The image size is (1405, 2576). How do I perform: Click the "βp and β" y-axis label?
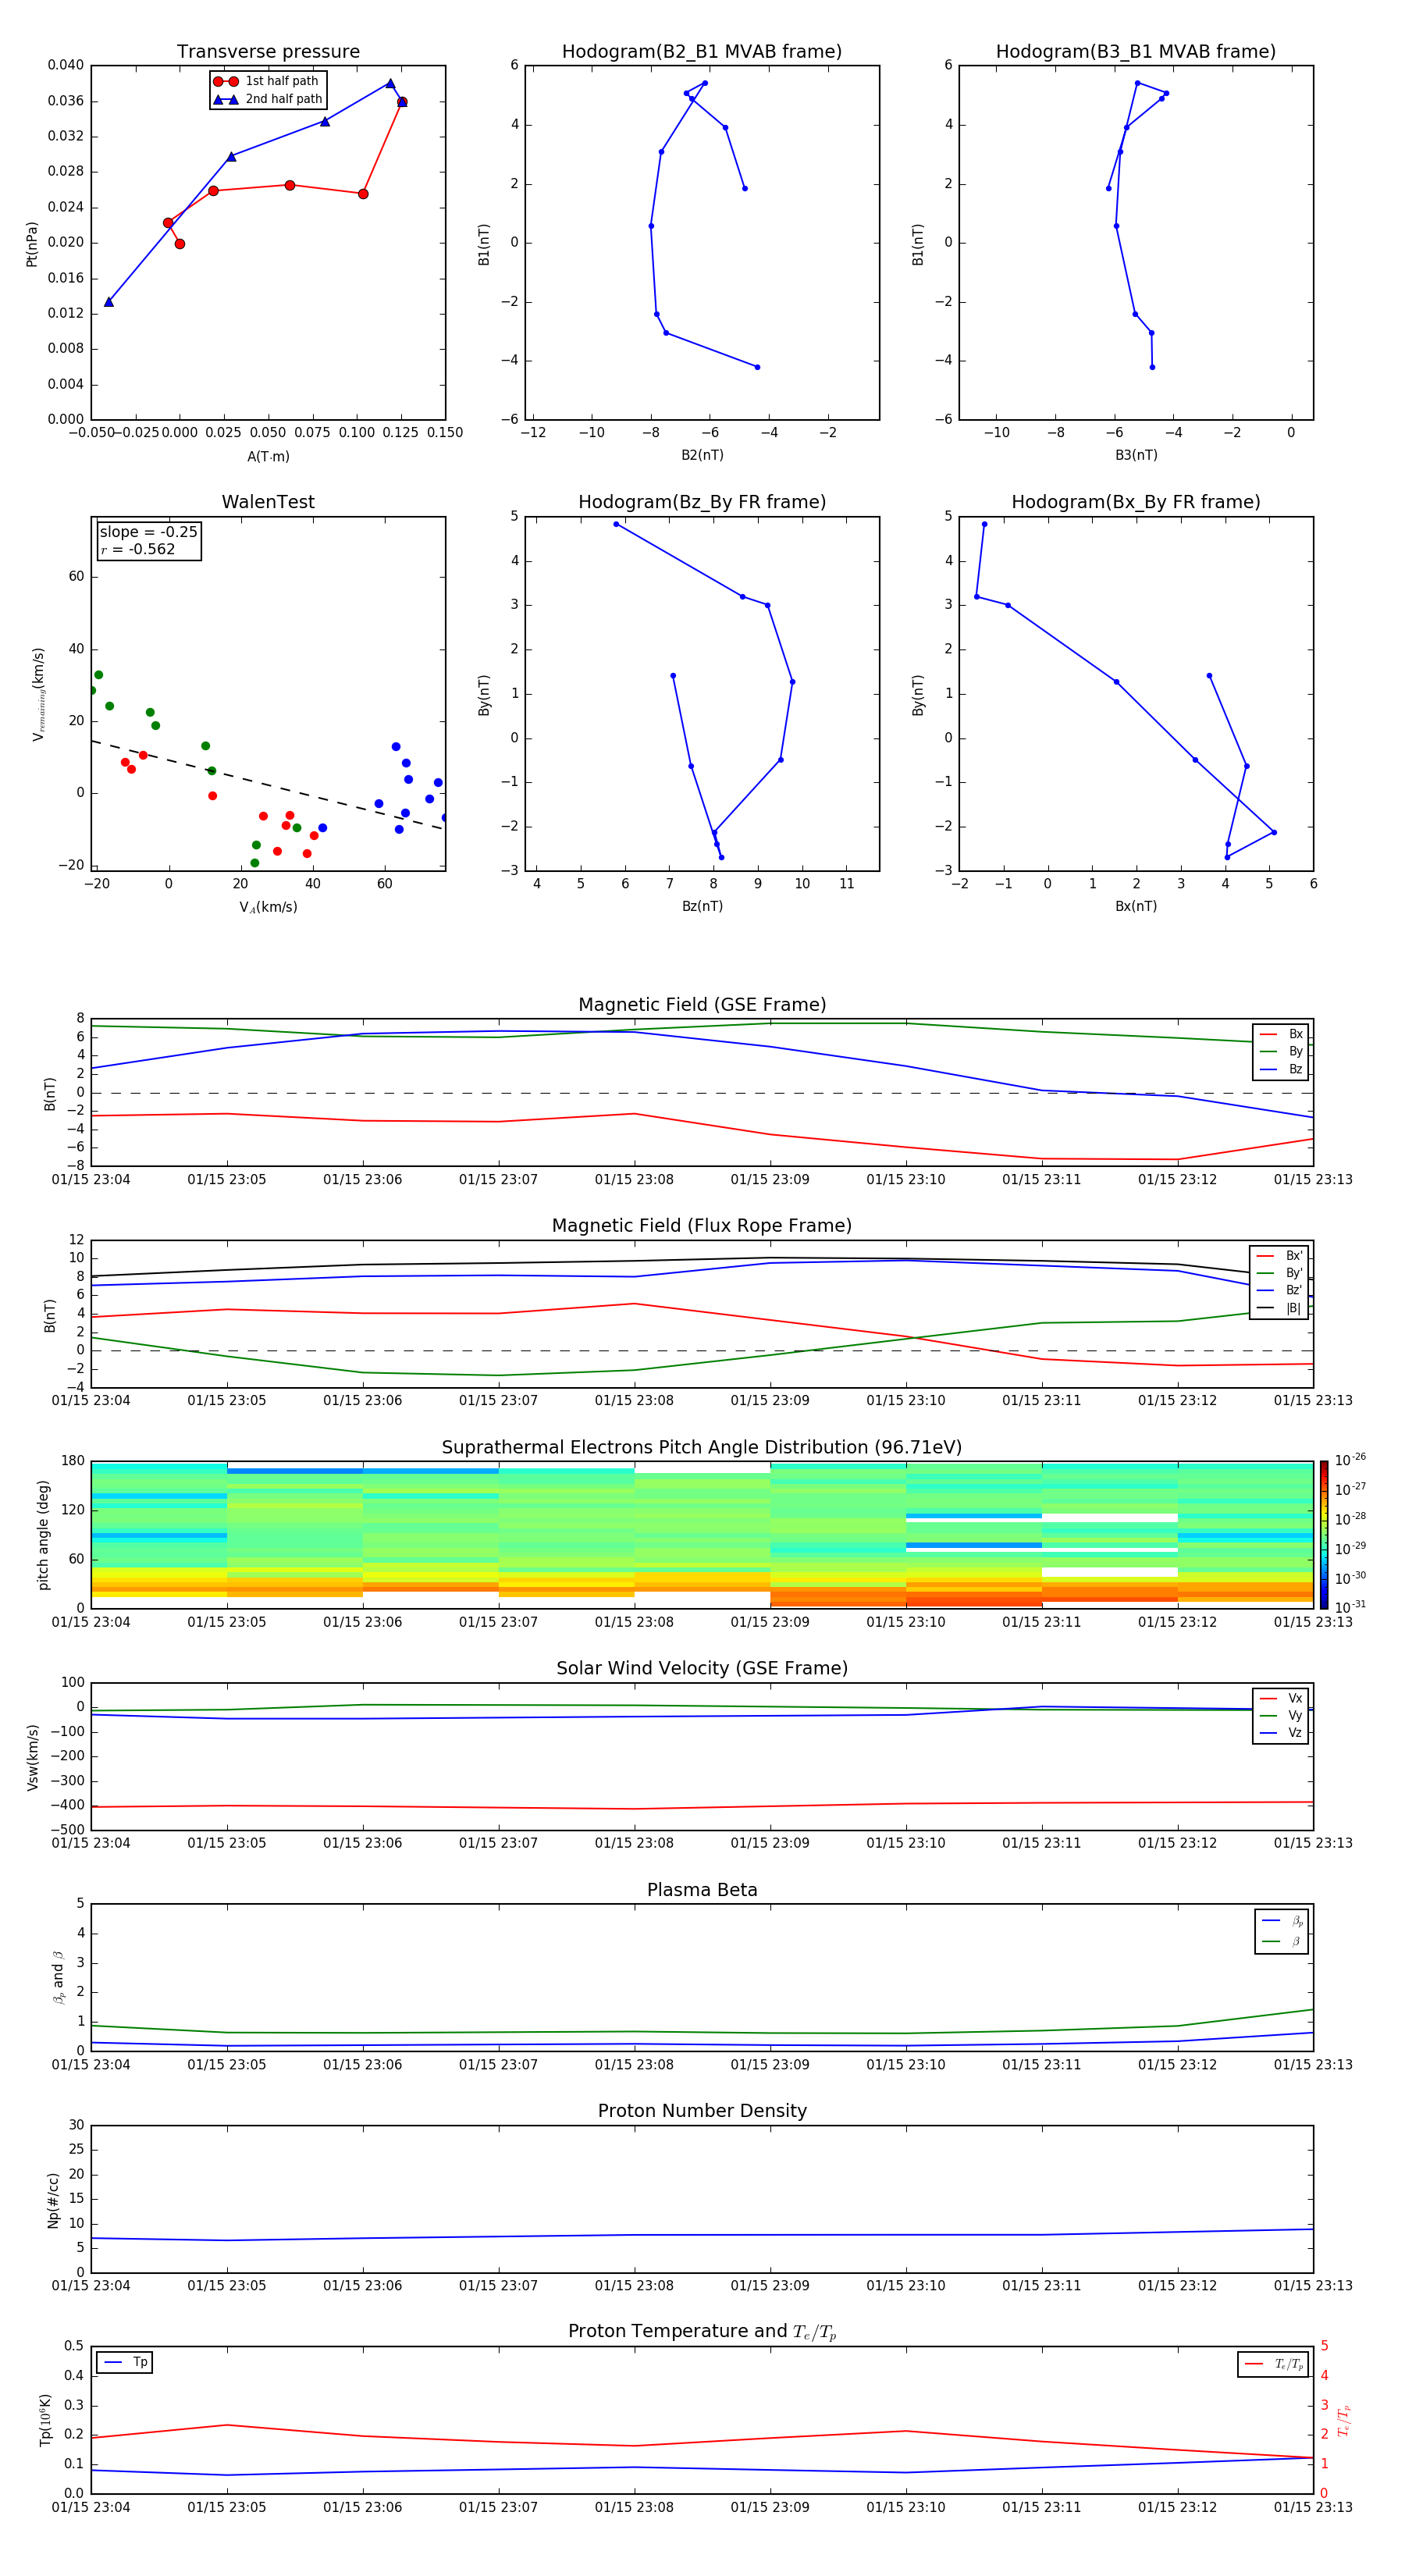coord(58,1977)
